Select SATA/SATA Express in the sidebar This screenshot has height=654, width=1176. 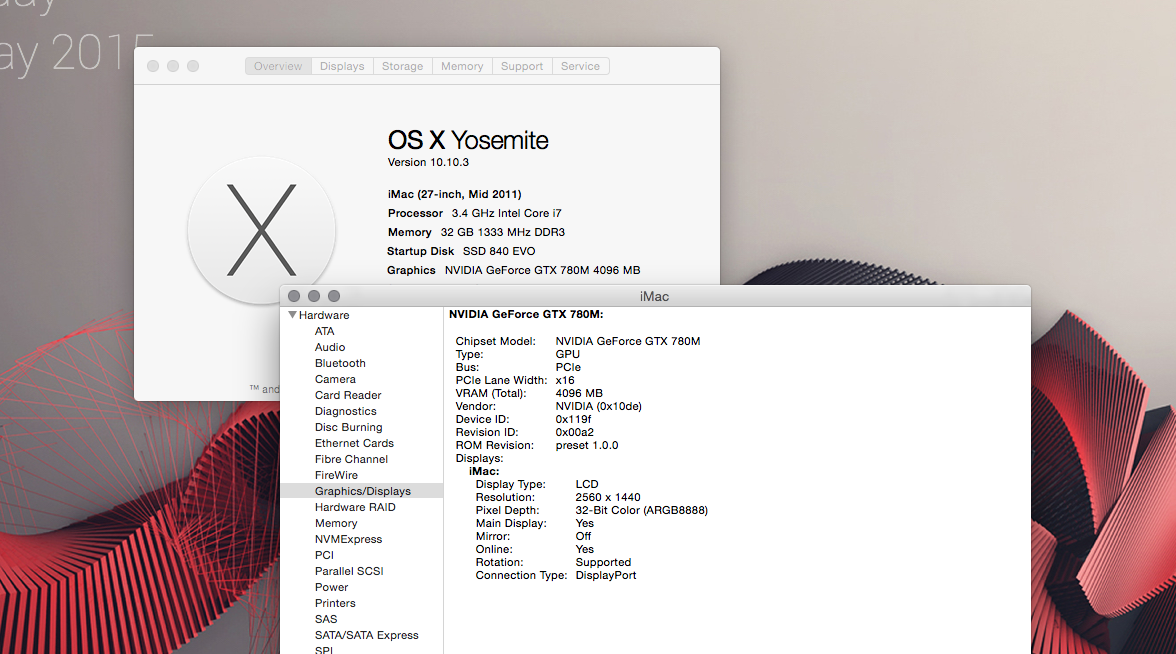[x=367, y=635]
